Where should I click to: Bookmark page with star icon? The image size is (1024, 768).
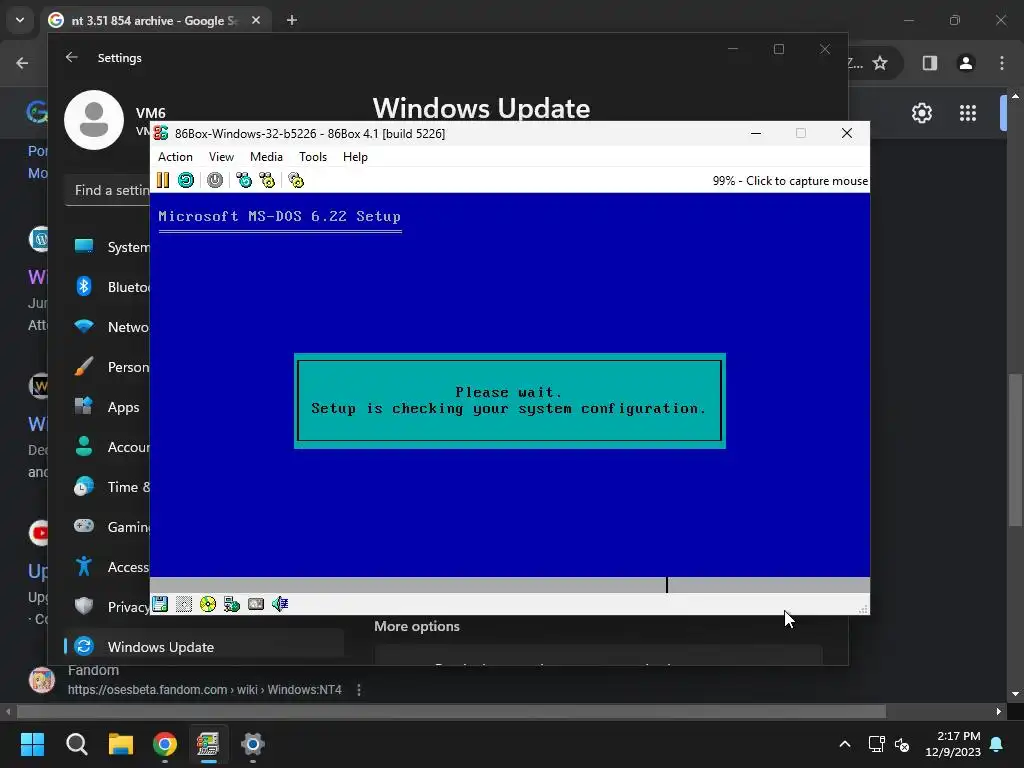(880, 63)
